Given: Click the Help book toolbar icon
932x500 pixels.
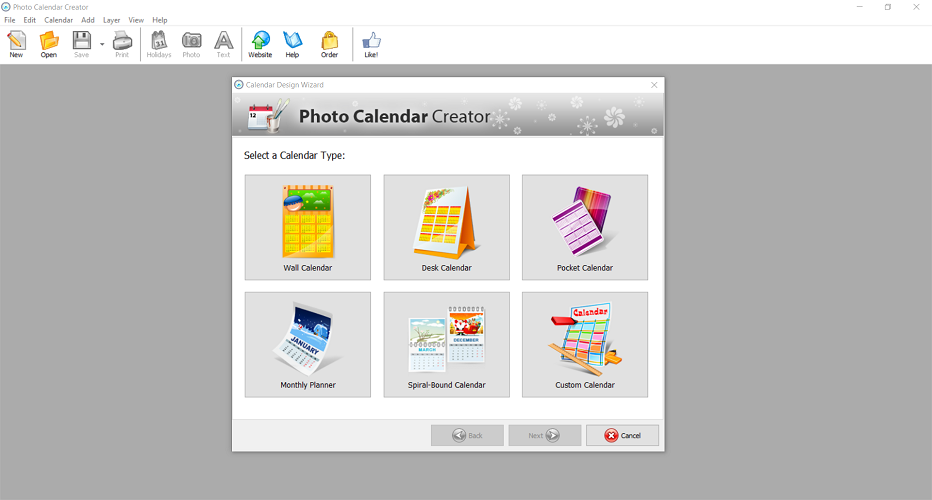Looking at the screenshot, I should [292, 45].
